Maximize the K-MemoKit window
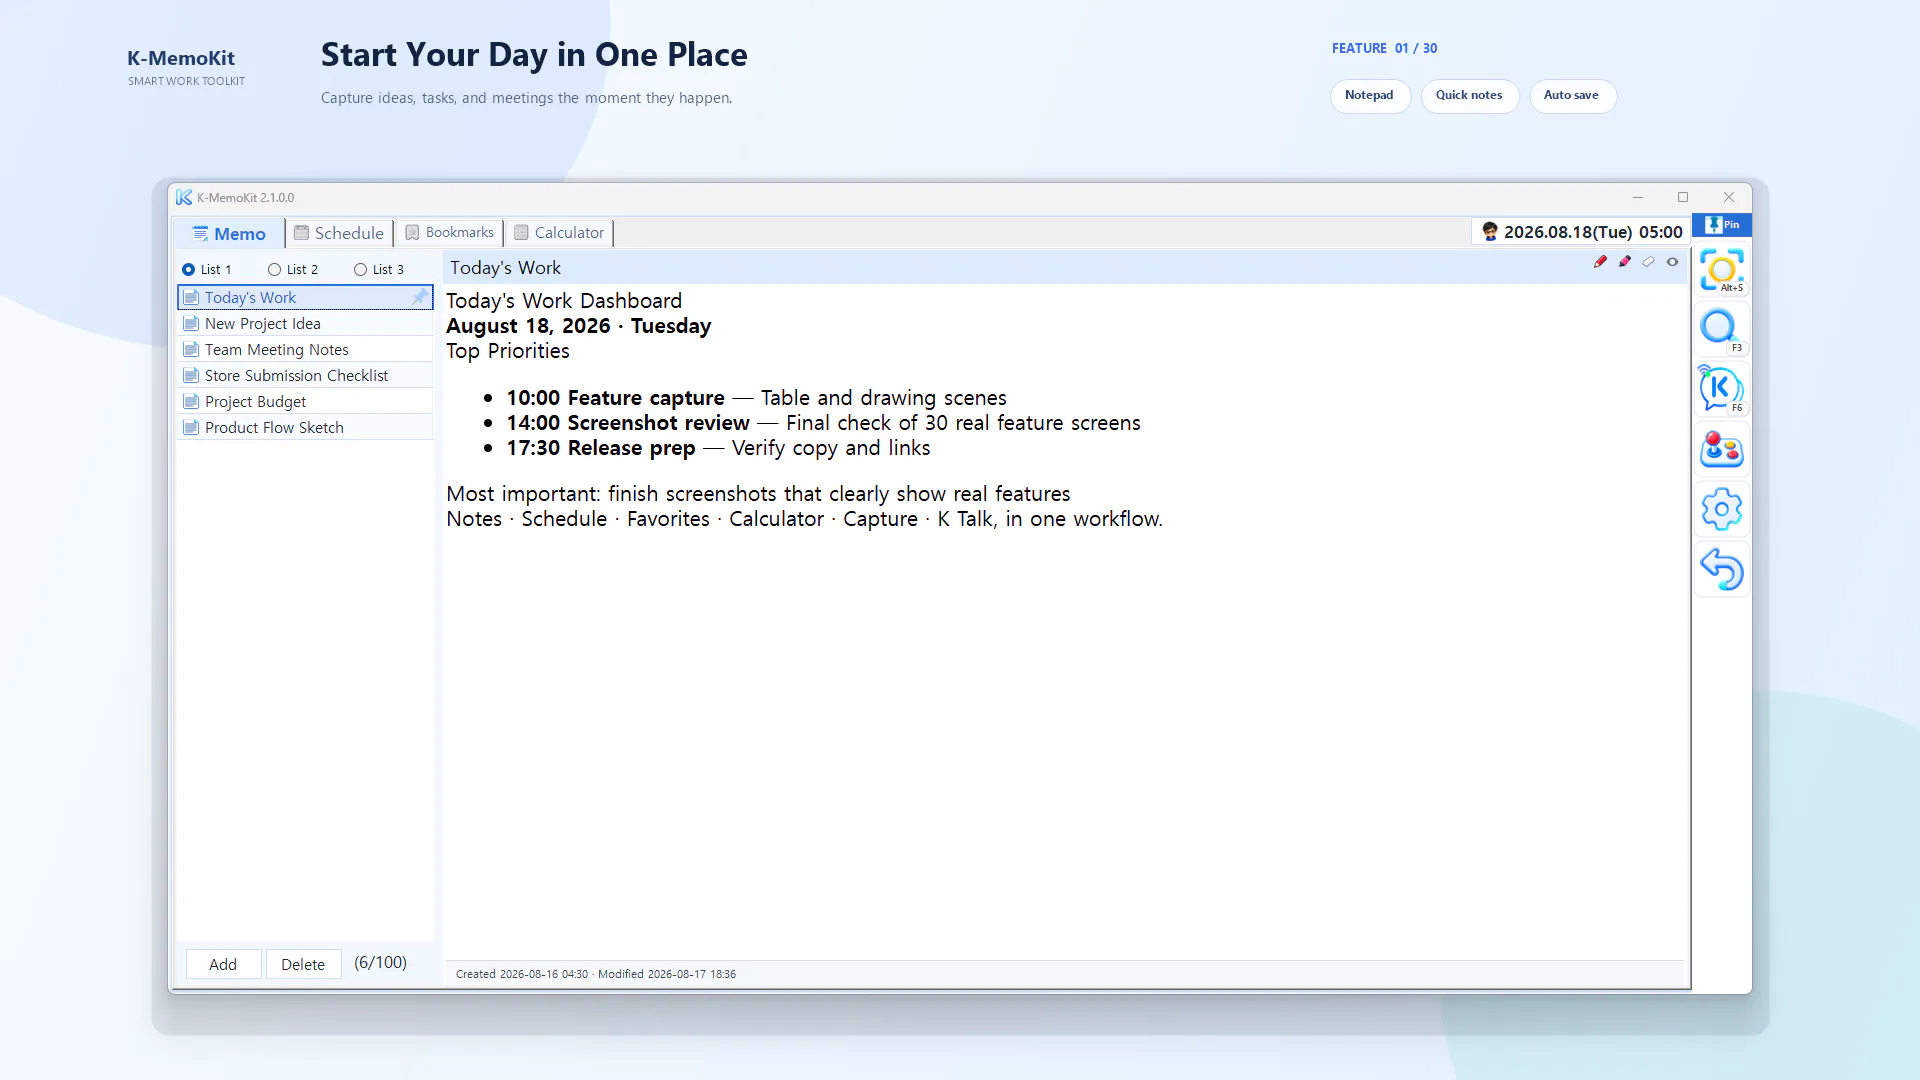This screenshot has height=1080, width=1920. [1683, 197]
